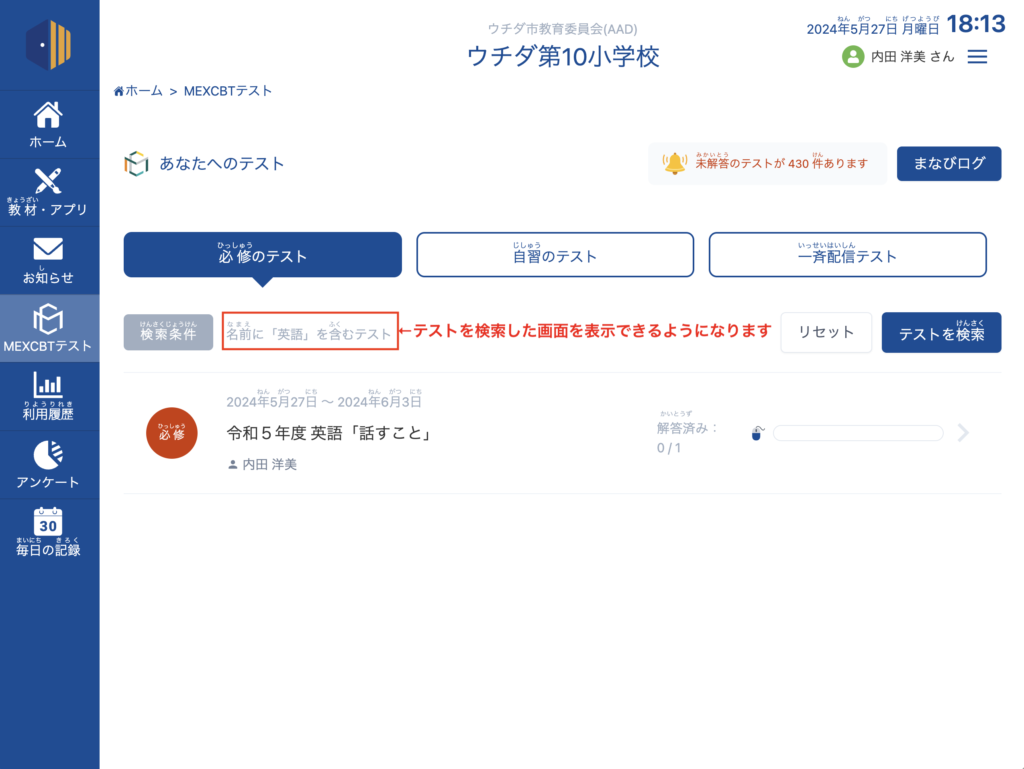Image resolution: width=1024 pixels, height=769 pixels.
Task: Switch to 必修のテスト tab
Action: (x=262, y=255)
